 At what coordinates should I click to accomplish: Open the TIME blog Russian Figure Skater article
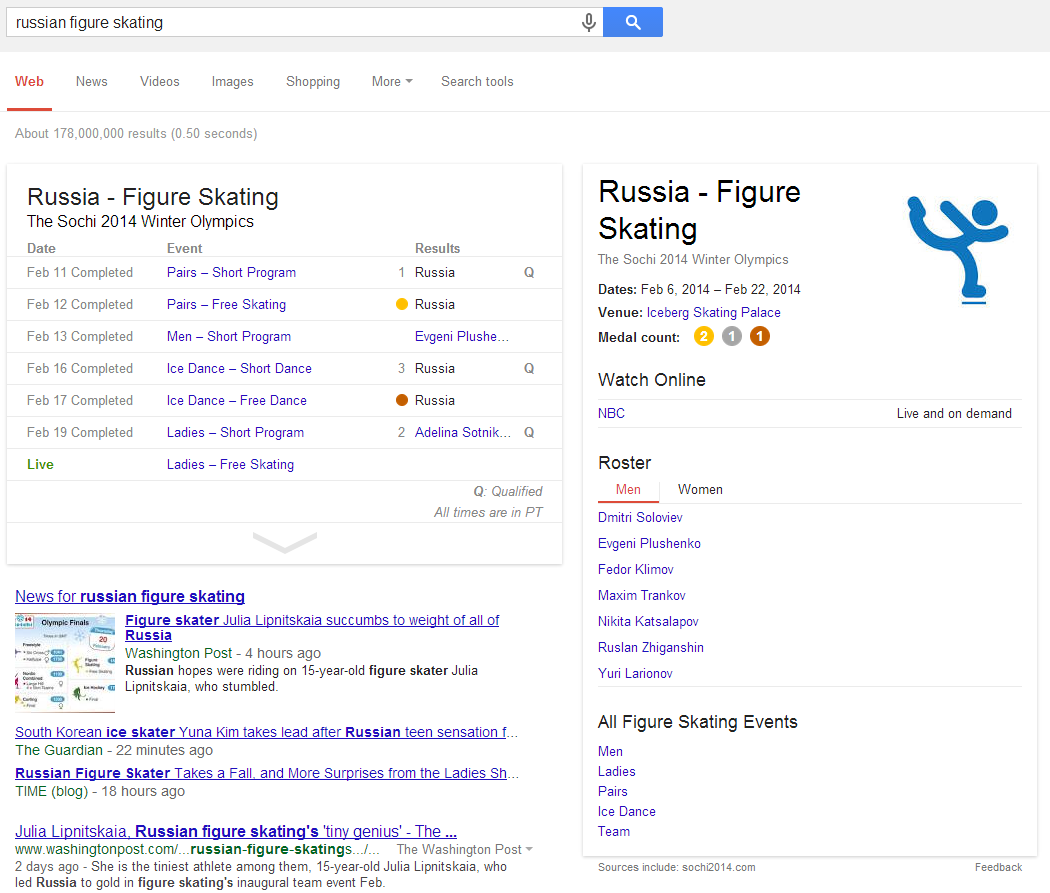[x=267, y=773]
